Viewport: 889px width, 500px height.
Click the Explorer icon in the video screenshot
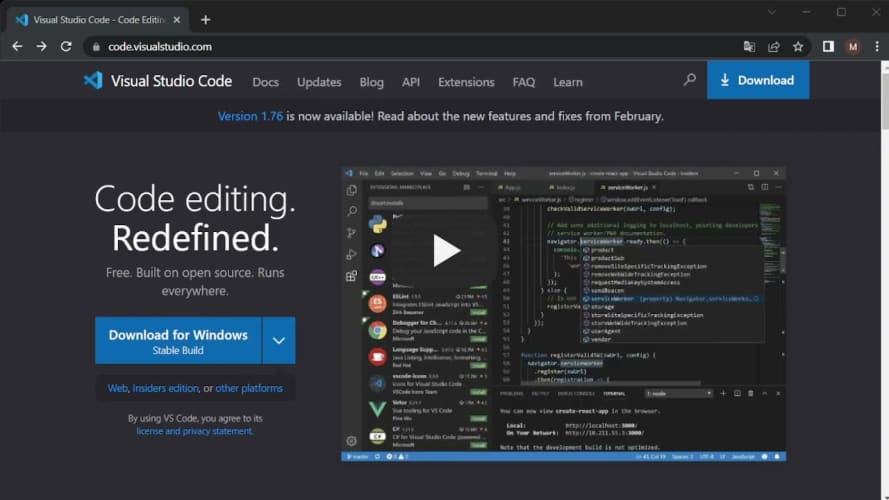352,190
